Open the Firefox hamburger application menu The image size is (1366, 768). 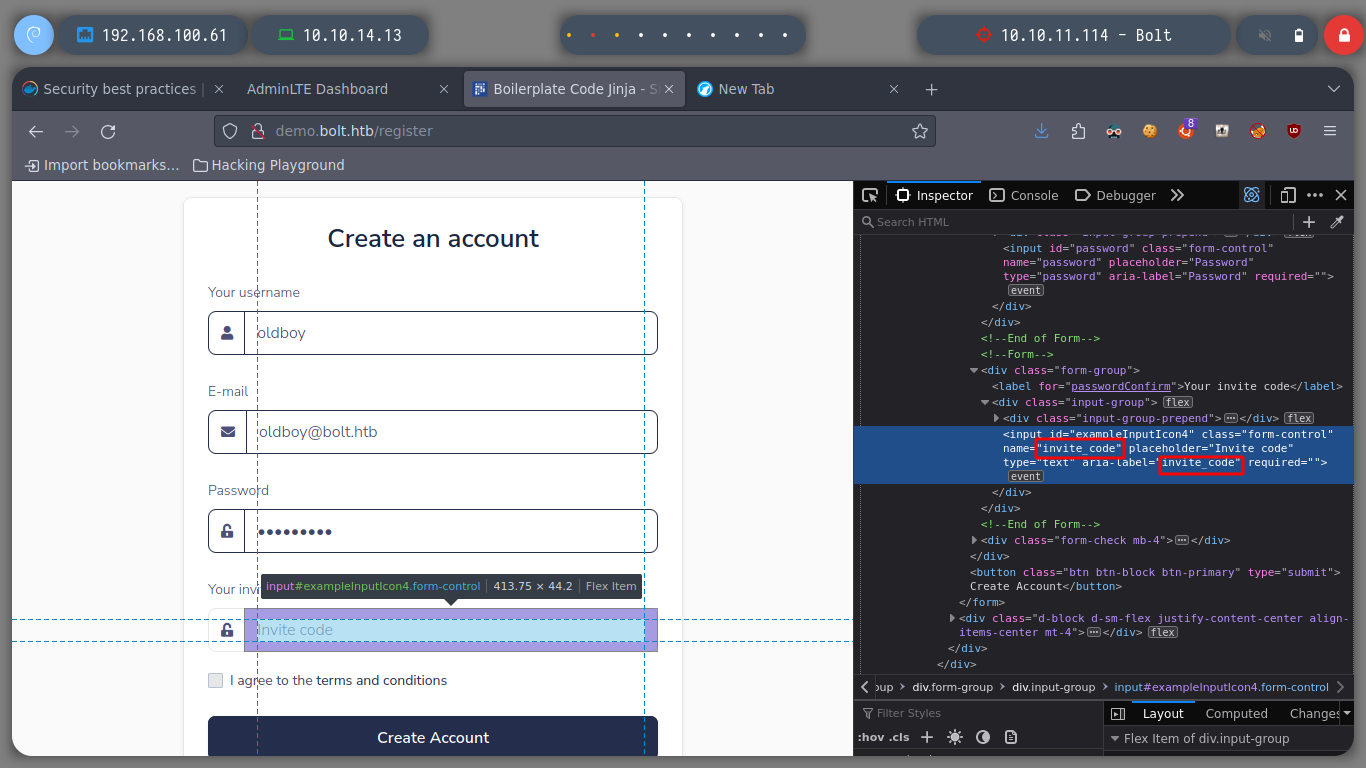tap(1329, 131)
